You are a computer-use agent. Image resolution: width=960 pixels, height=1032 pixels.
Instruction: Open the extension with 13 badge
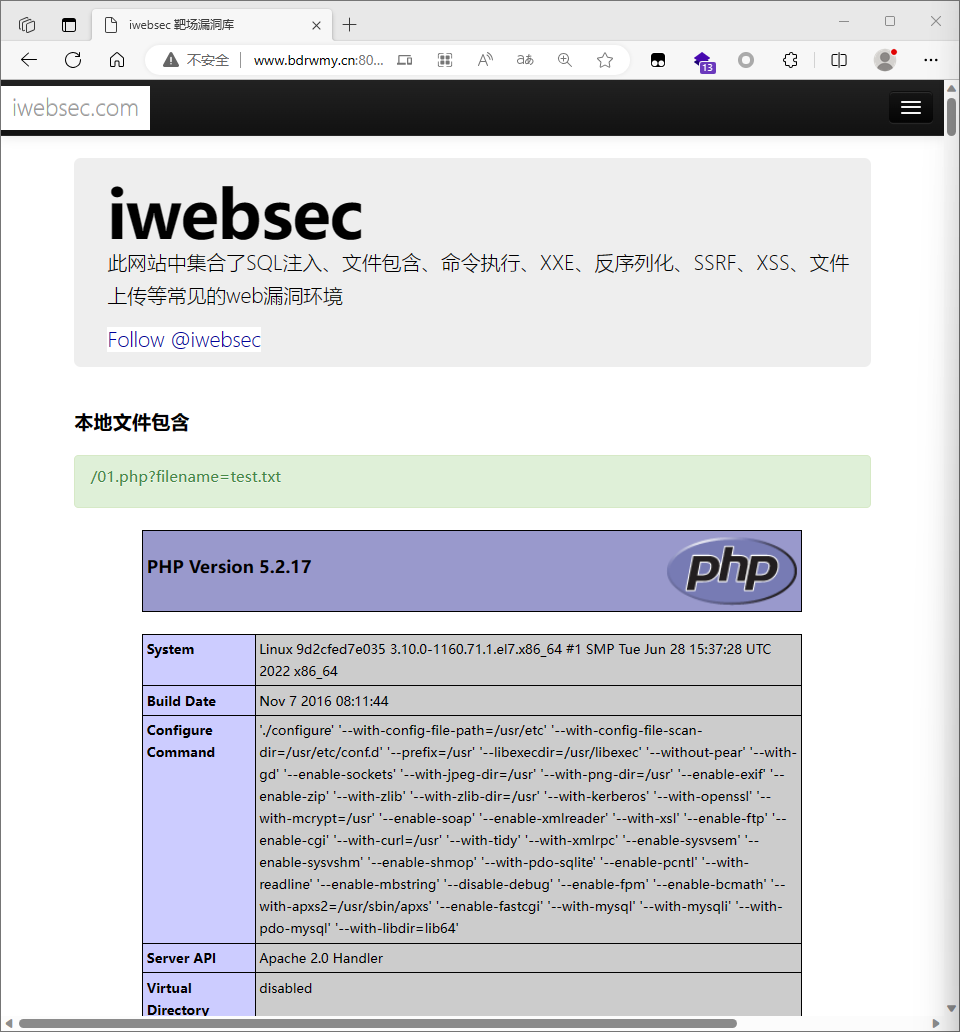tap(704, 61)
